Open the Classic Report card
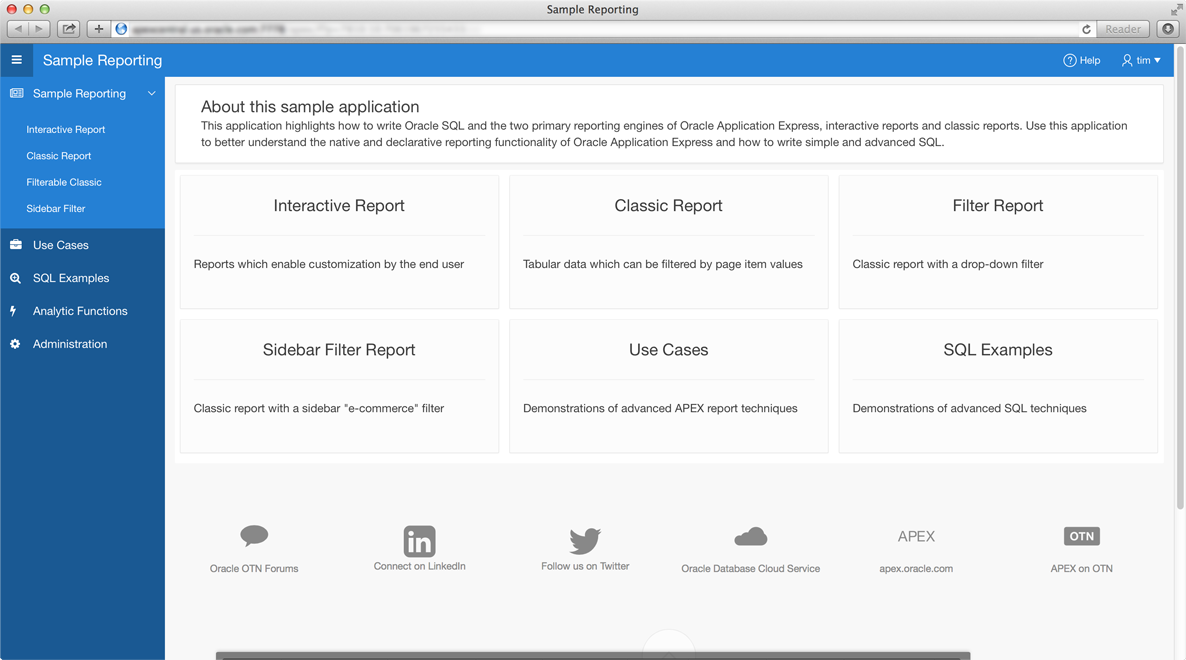The image size is (1186, 660). tap(668, 242)
